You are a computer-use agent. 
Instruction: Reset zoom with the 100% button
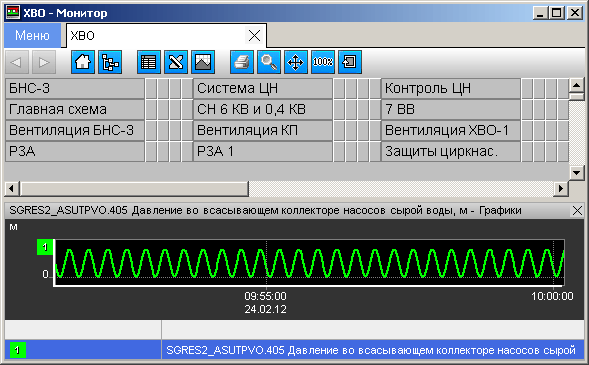click(x=323, y=62)
